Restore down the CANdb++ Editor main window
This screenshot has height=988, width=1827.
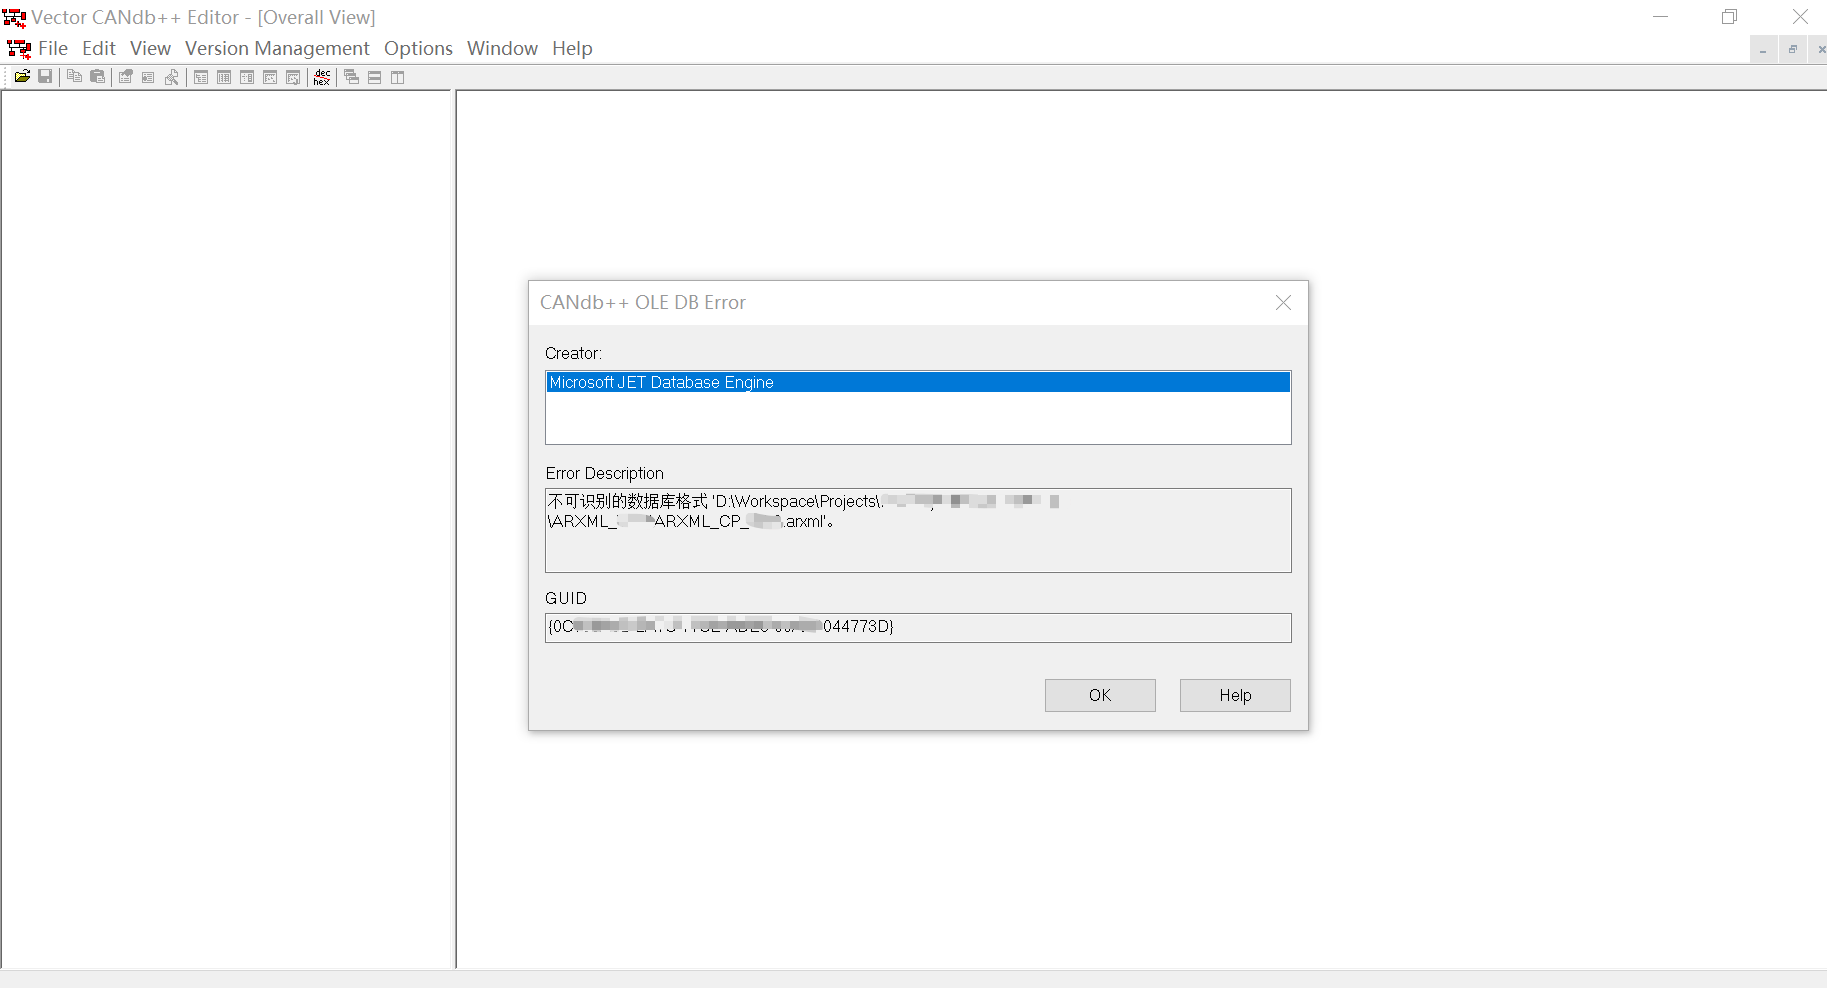[x=1730, y=17]
